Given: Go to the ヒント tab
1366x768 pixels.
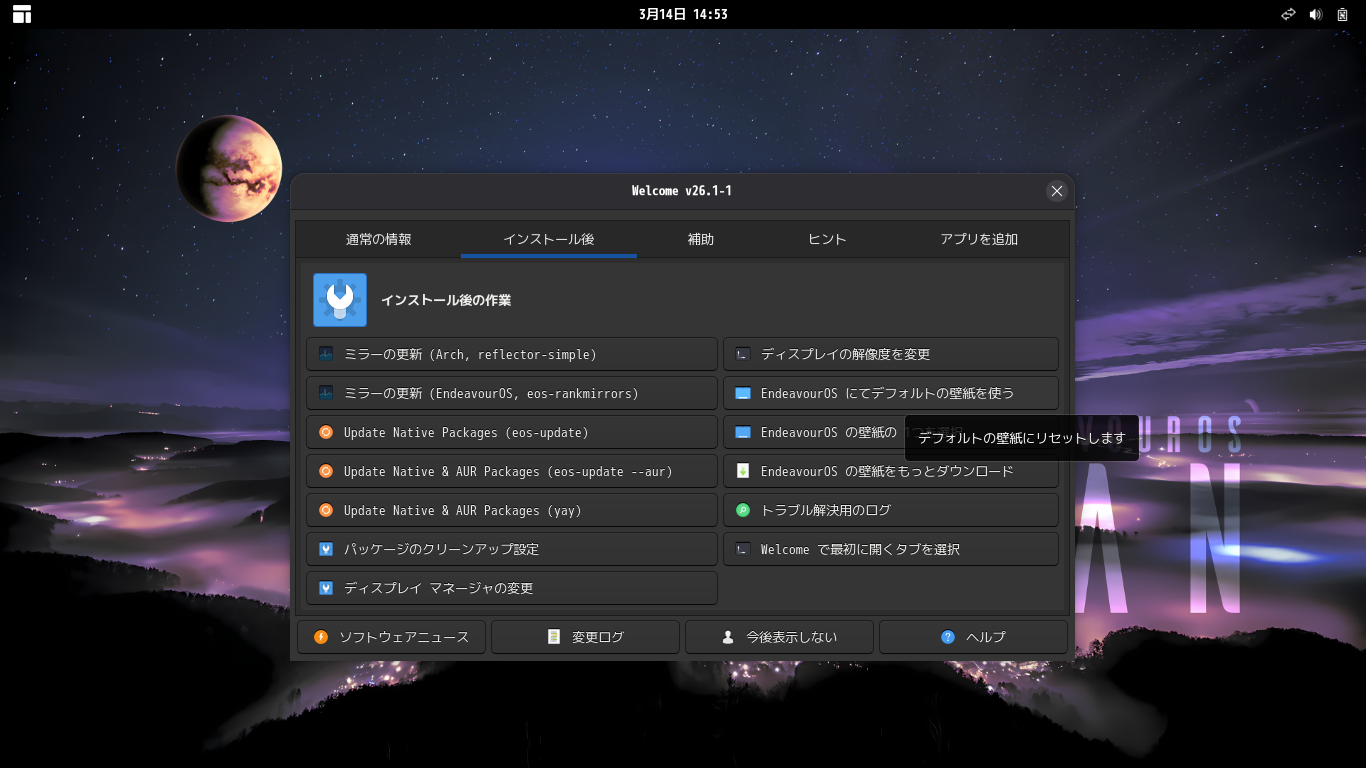Looking at the screenshot, I should point(827,239).
